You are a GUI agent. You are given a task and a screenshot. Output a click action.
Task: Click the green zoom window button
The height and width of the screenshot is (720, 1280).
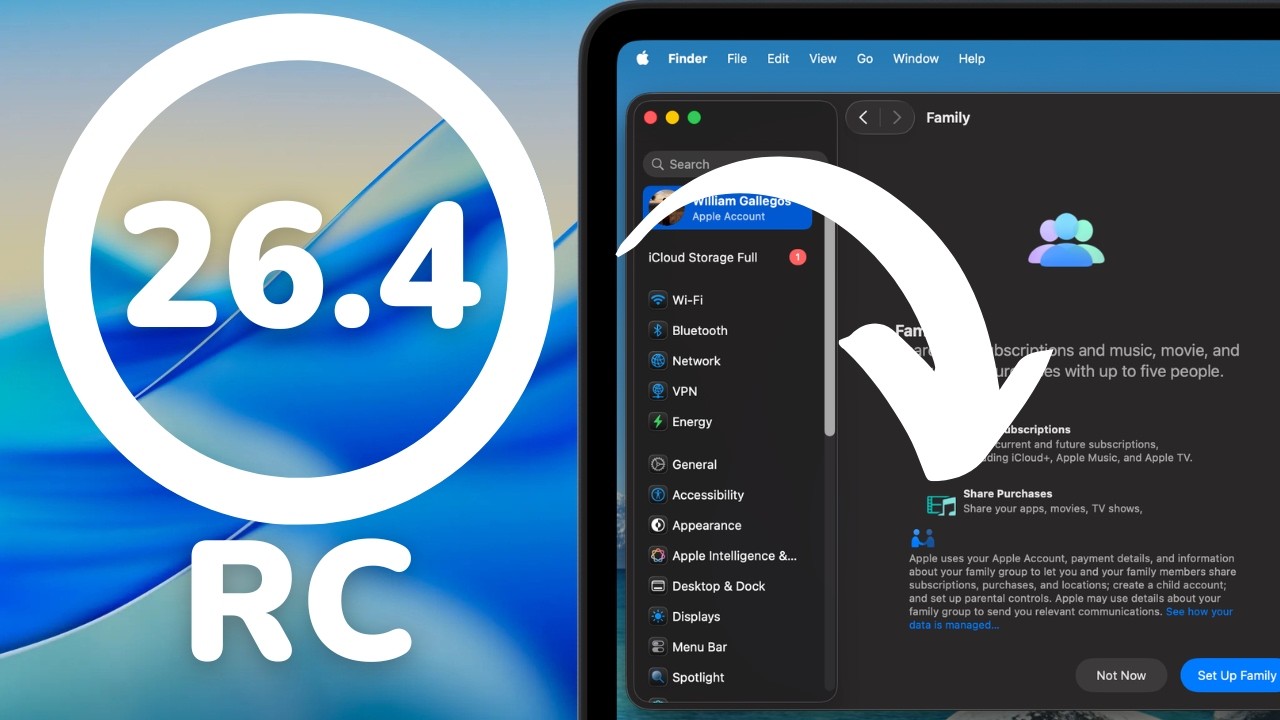(x=694, y=117)
